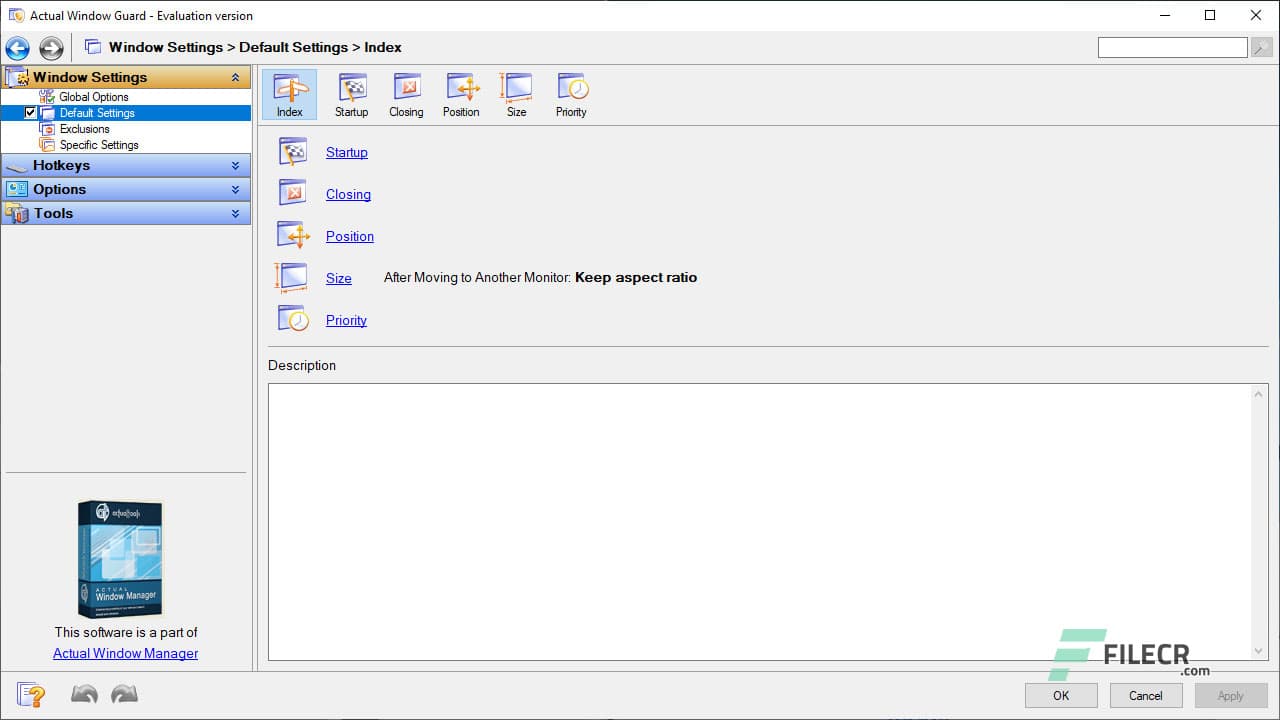Go to the Size toolbar tab
The image size is (1280, 720).
click(516, 95)
